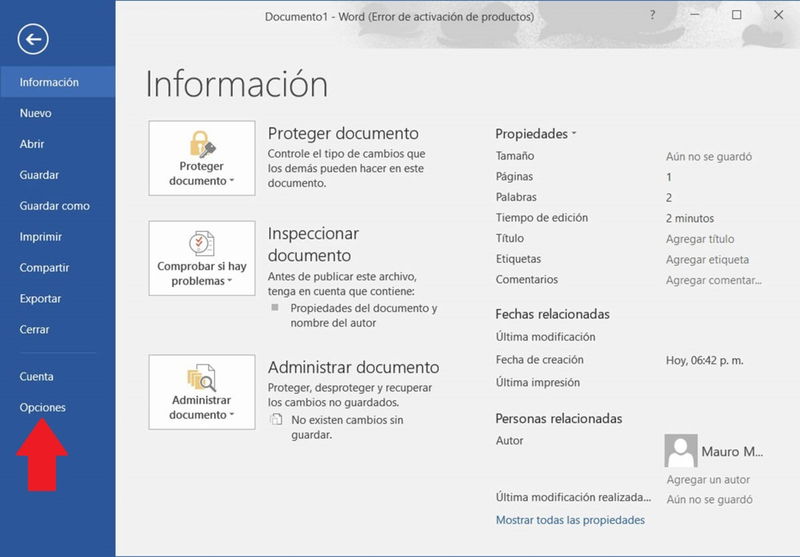800x557 pixels.
Task: Click the help question mark icon
Action: (653, 15)
